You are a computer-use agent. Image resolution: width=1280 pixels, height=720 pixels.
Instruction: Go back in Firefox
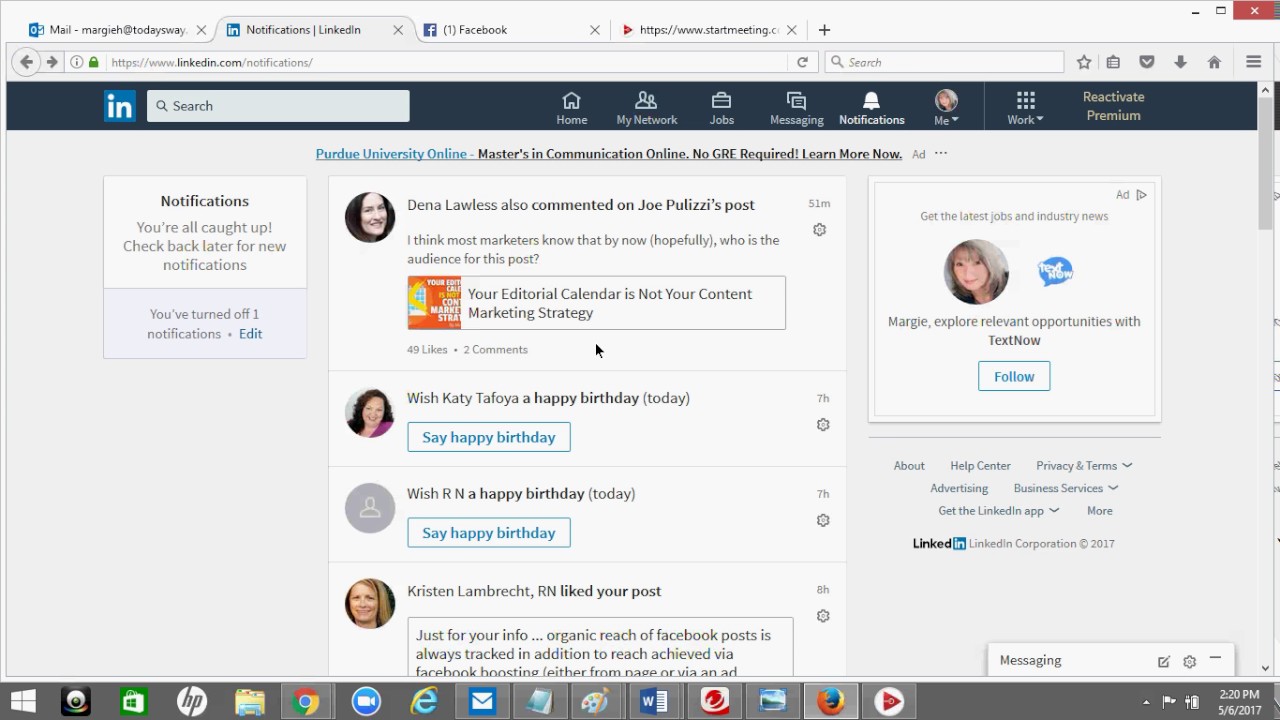click(27, 62)
